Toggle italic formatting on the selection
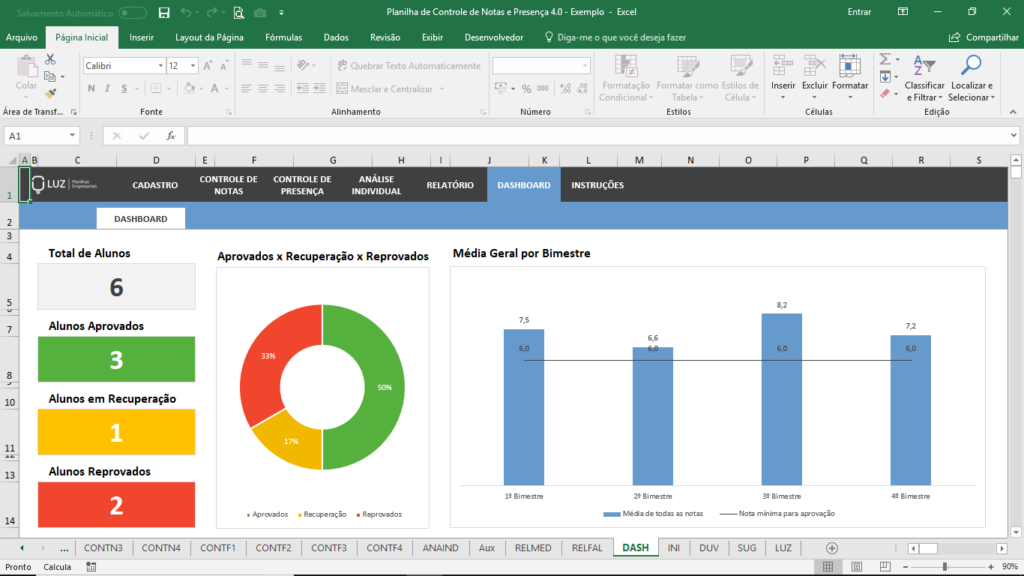Screen dimensions: 1024x576 (x=108, y=88)
